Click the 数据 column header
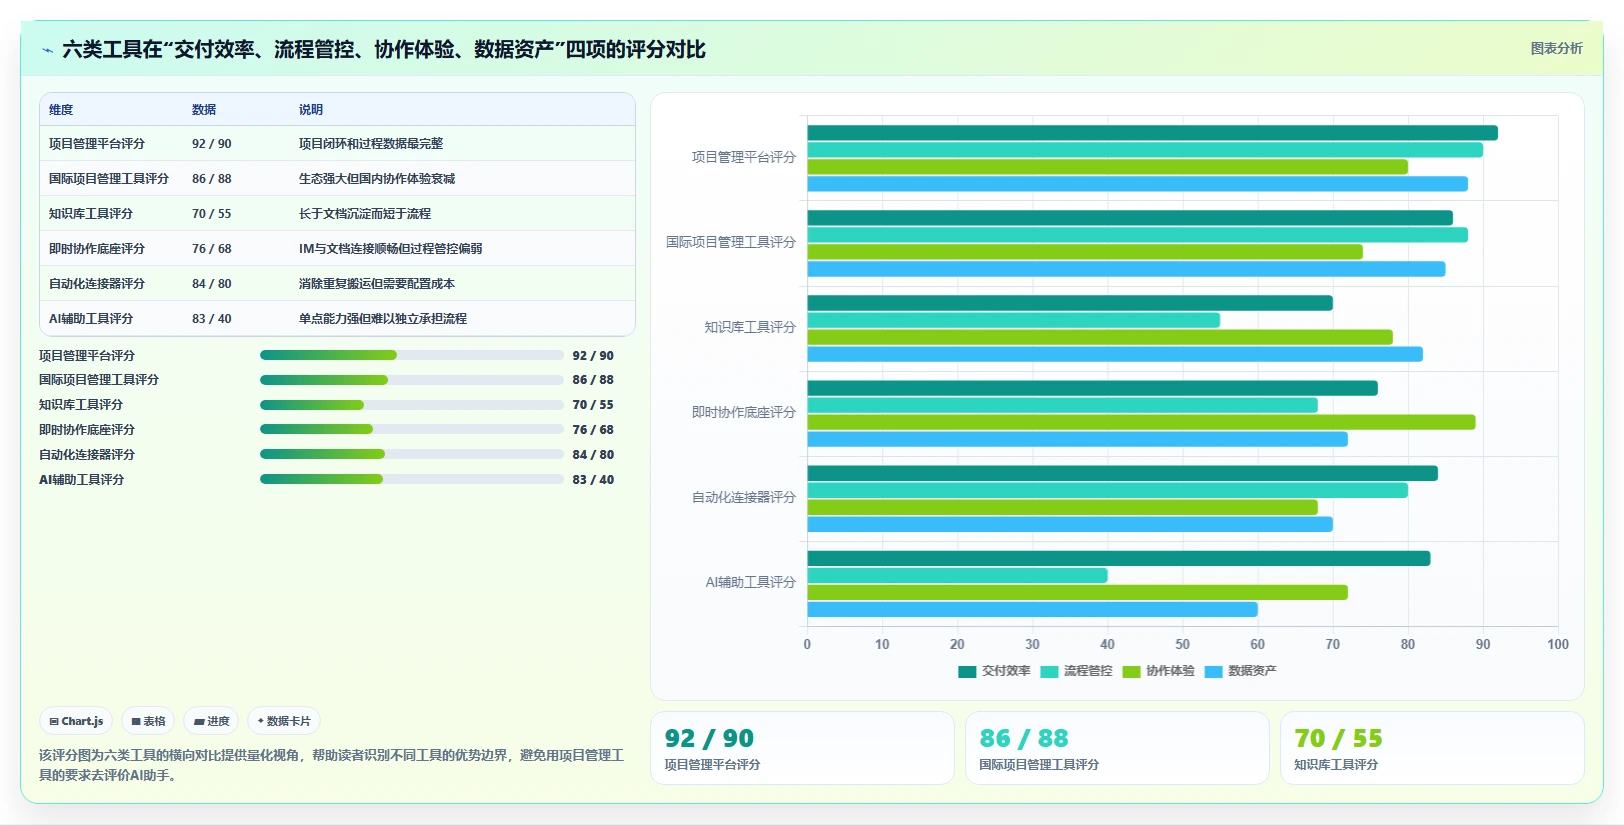 point(204,110)
